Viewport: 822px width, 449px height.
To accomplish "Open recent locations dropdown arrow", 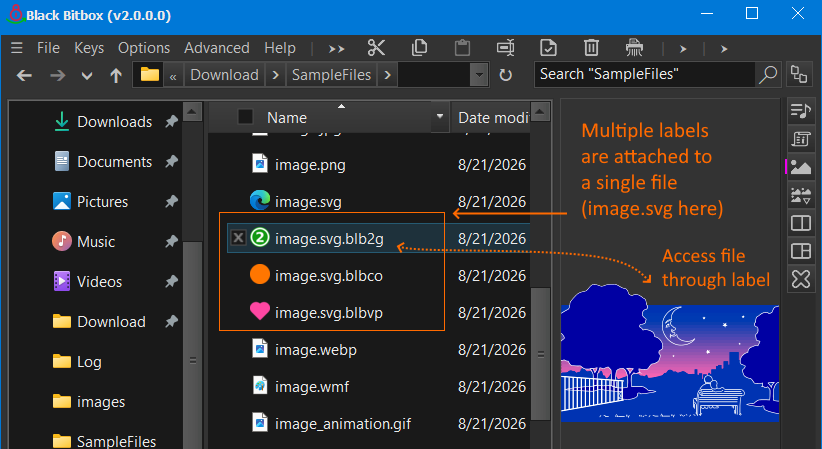I will (x=87, y=76).
